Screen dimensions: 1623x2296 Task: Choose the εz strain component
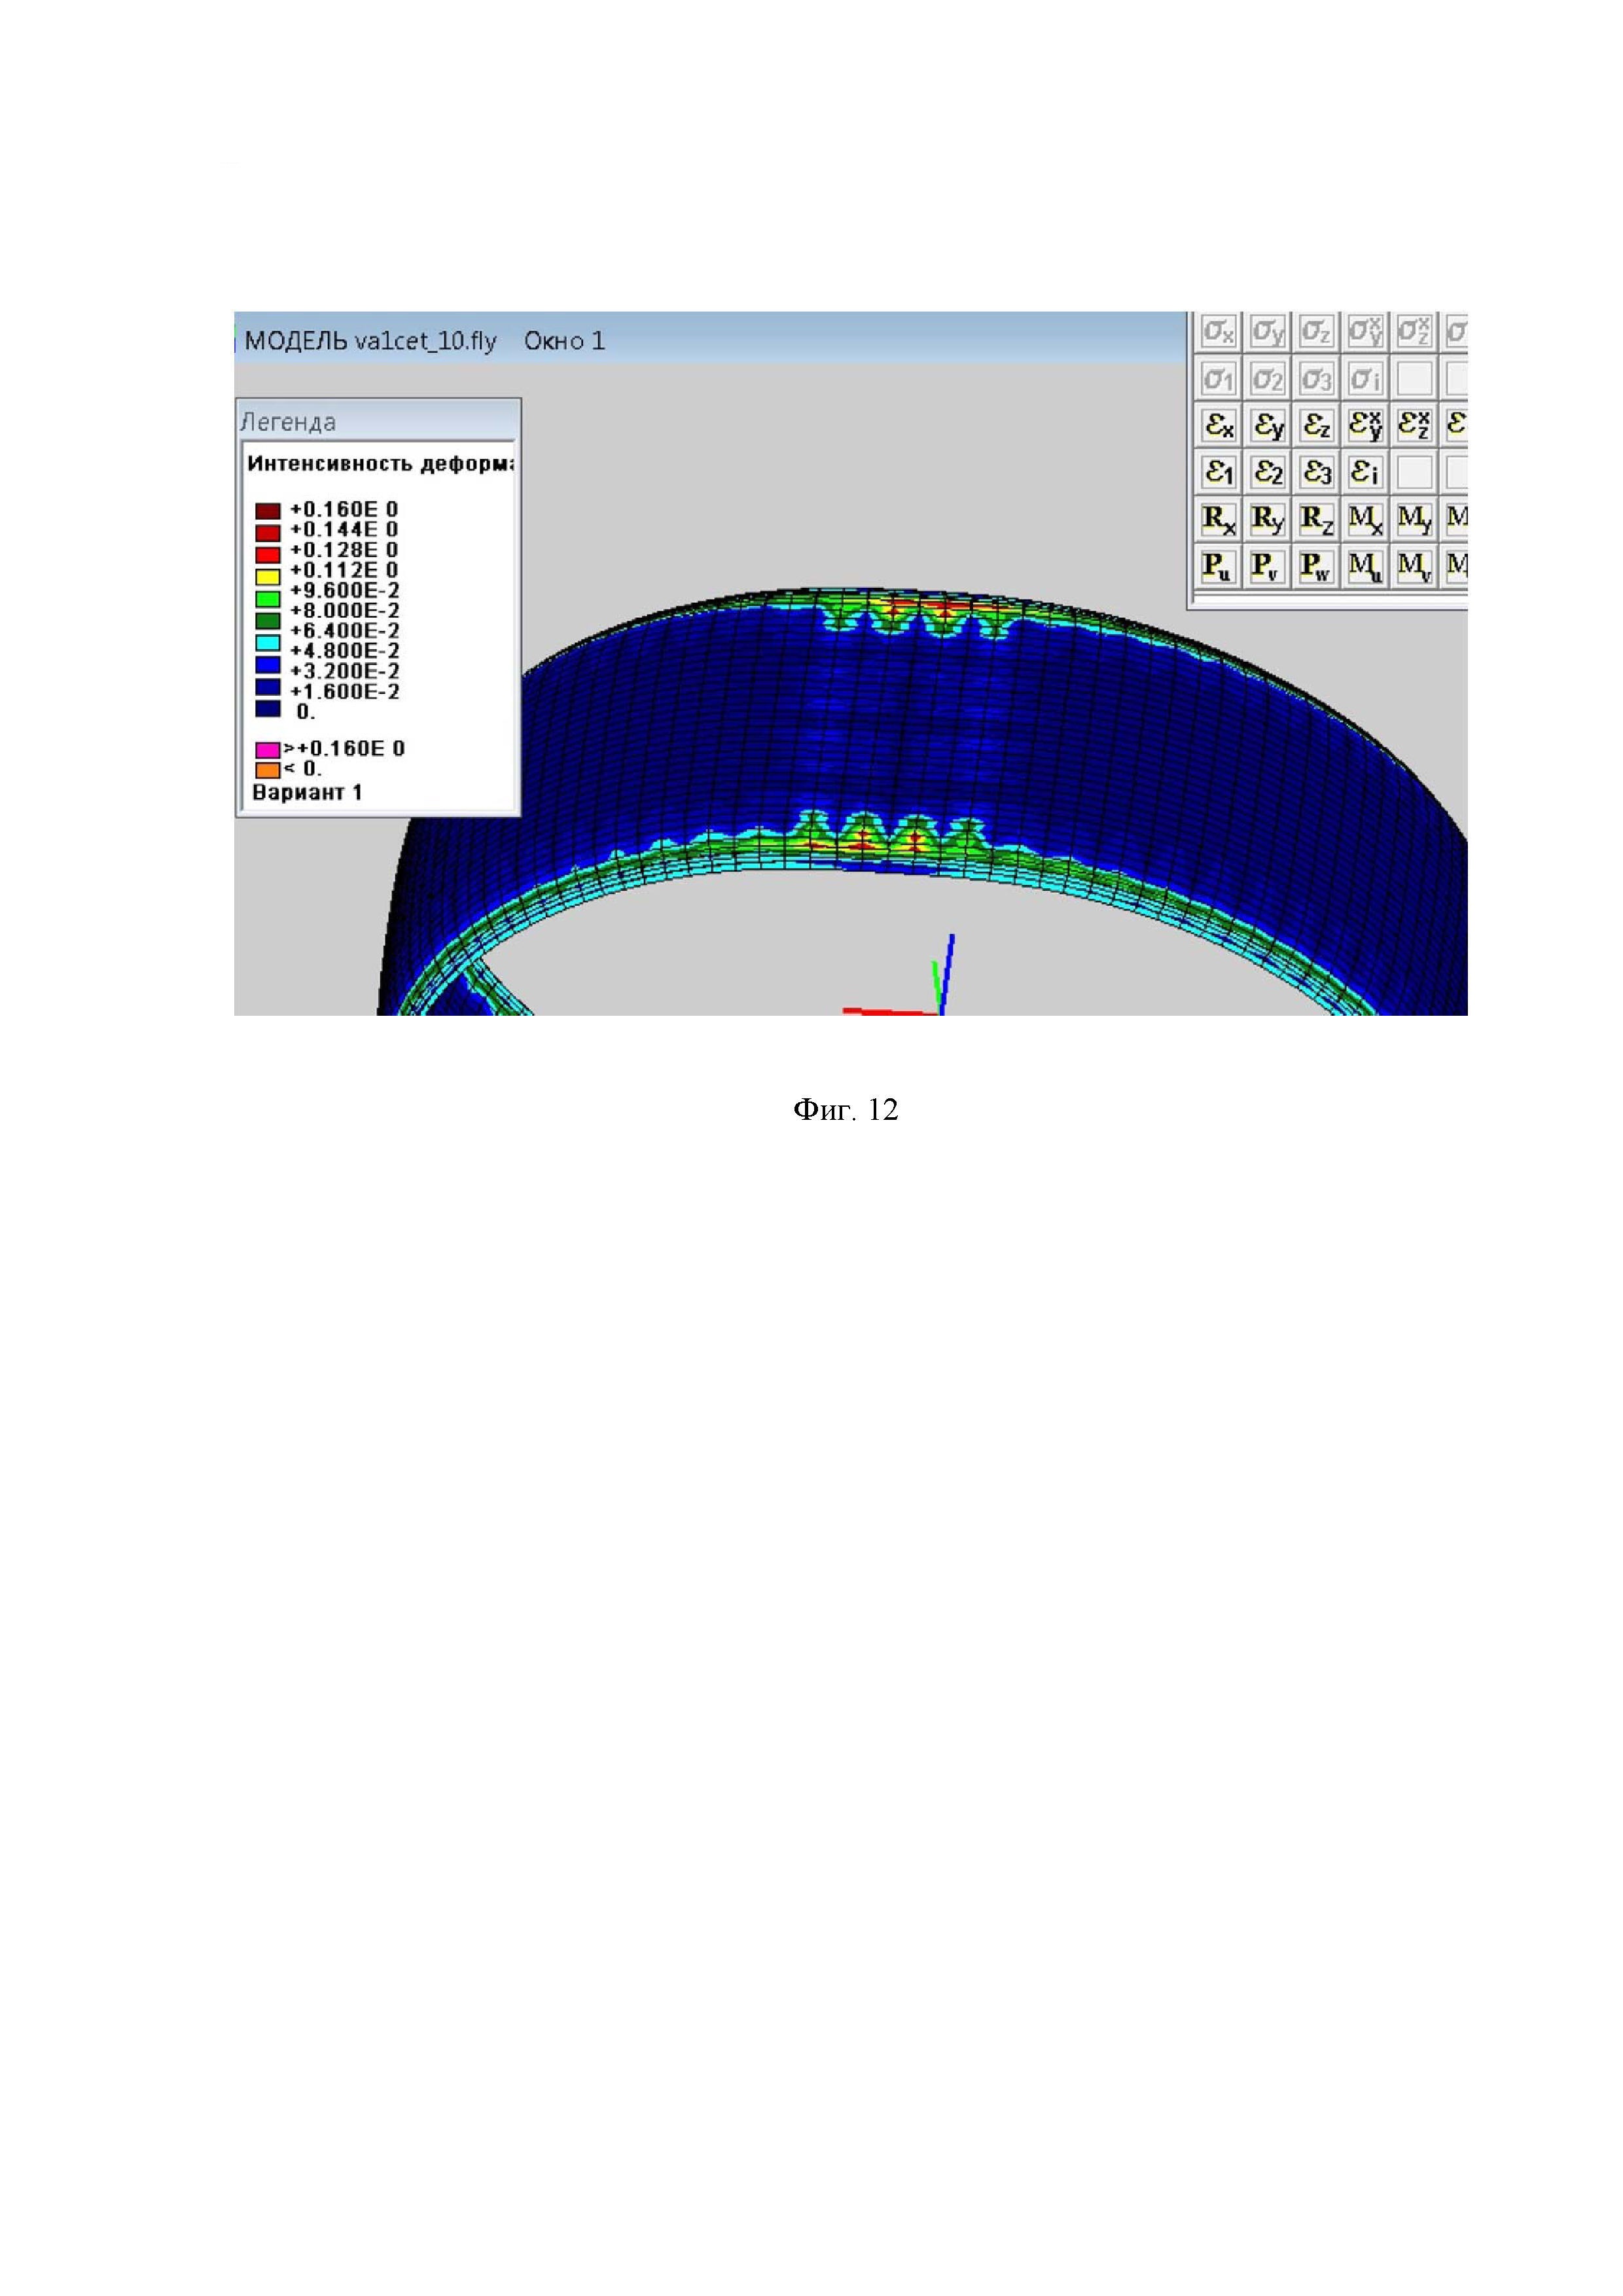click(x=1316, y=426)
